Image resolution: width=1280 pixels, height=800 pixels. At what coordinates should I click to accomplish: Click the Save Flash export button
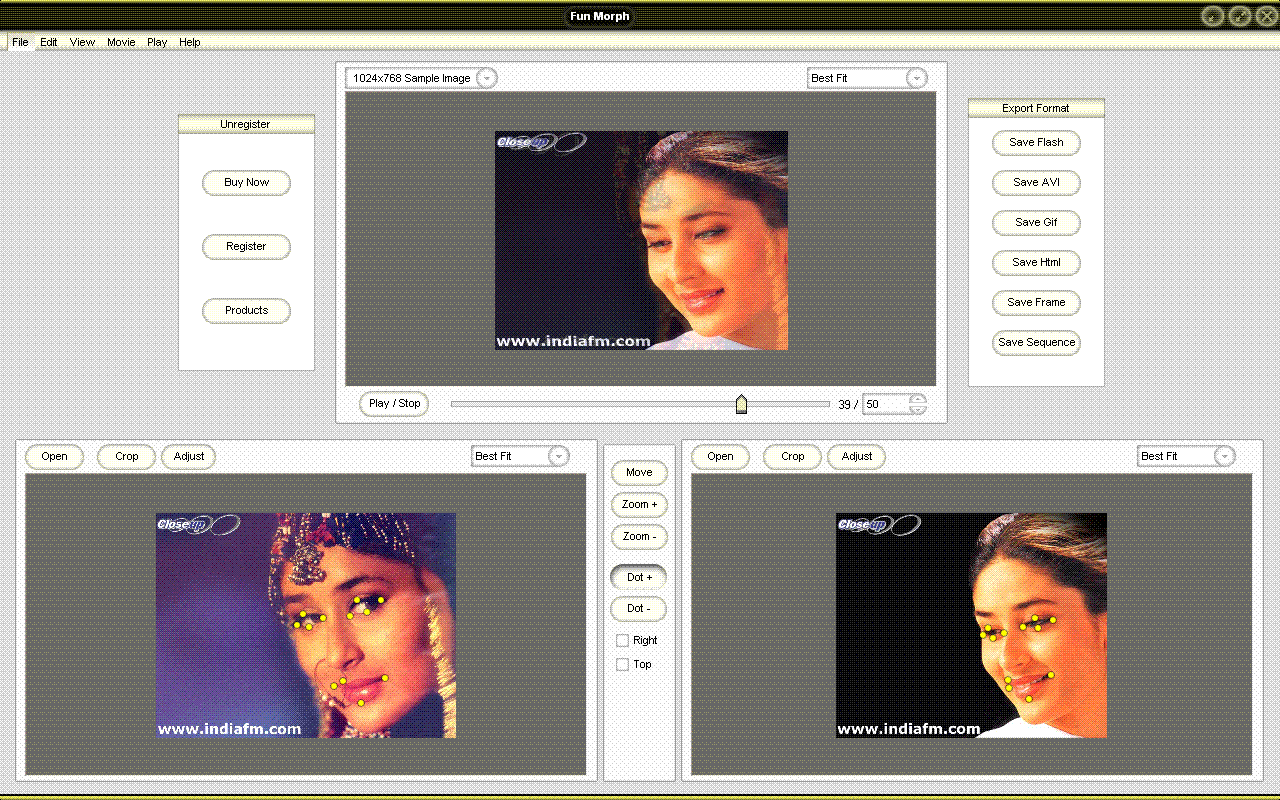tap(1036, 143)
